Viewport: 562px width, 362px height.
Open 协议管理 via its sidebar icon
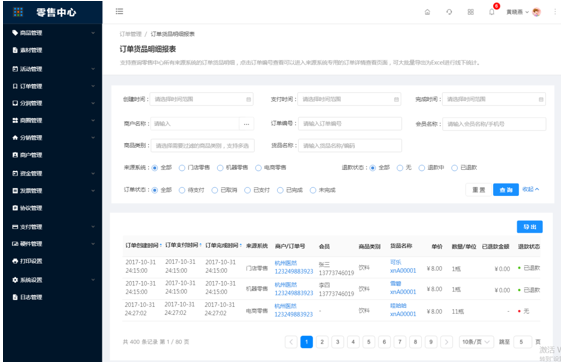coord(15,208)
